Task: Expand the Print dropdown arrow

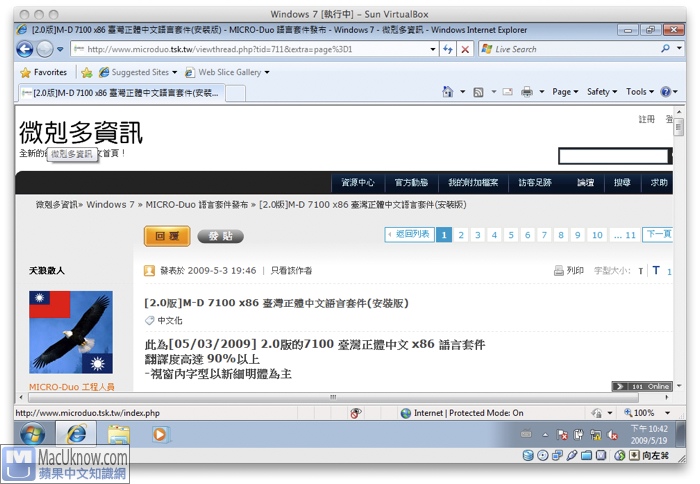Action: (542, 92)
